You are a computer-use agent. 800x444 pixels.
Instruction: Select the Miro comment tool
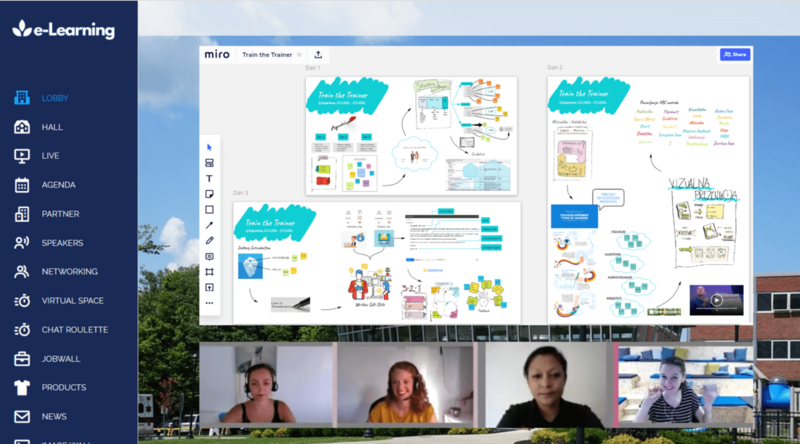pos(209,256)
